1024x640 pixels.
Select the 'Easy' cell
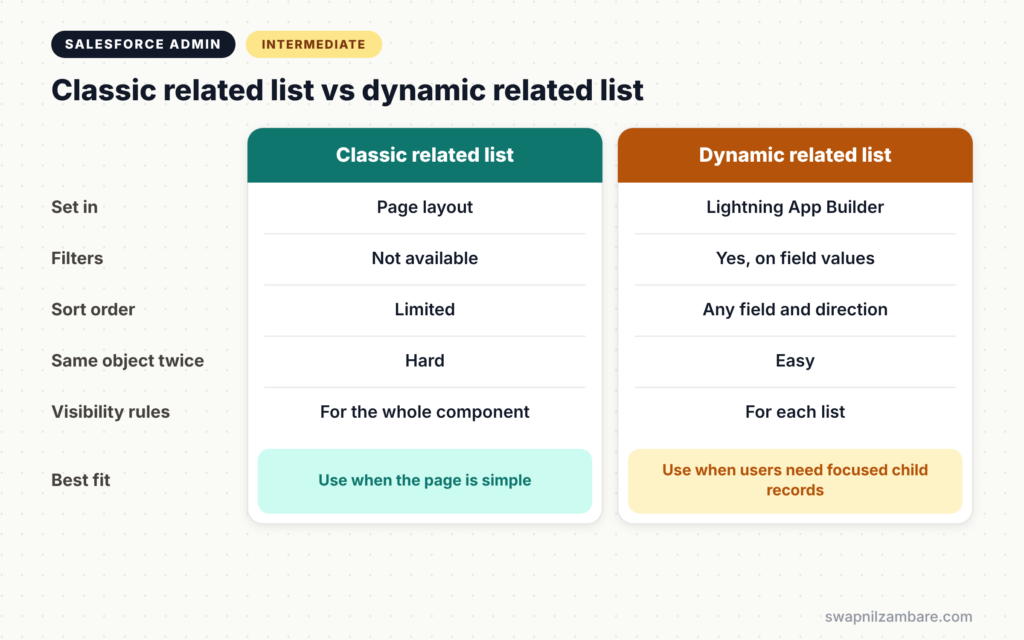click(x=795, y=361)
